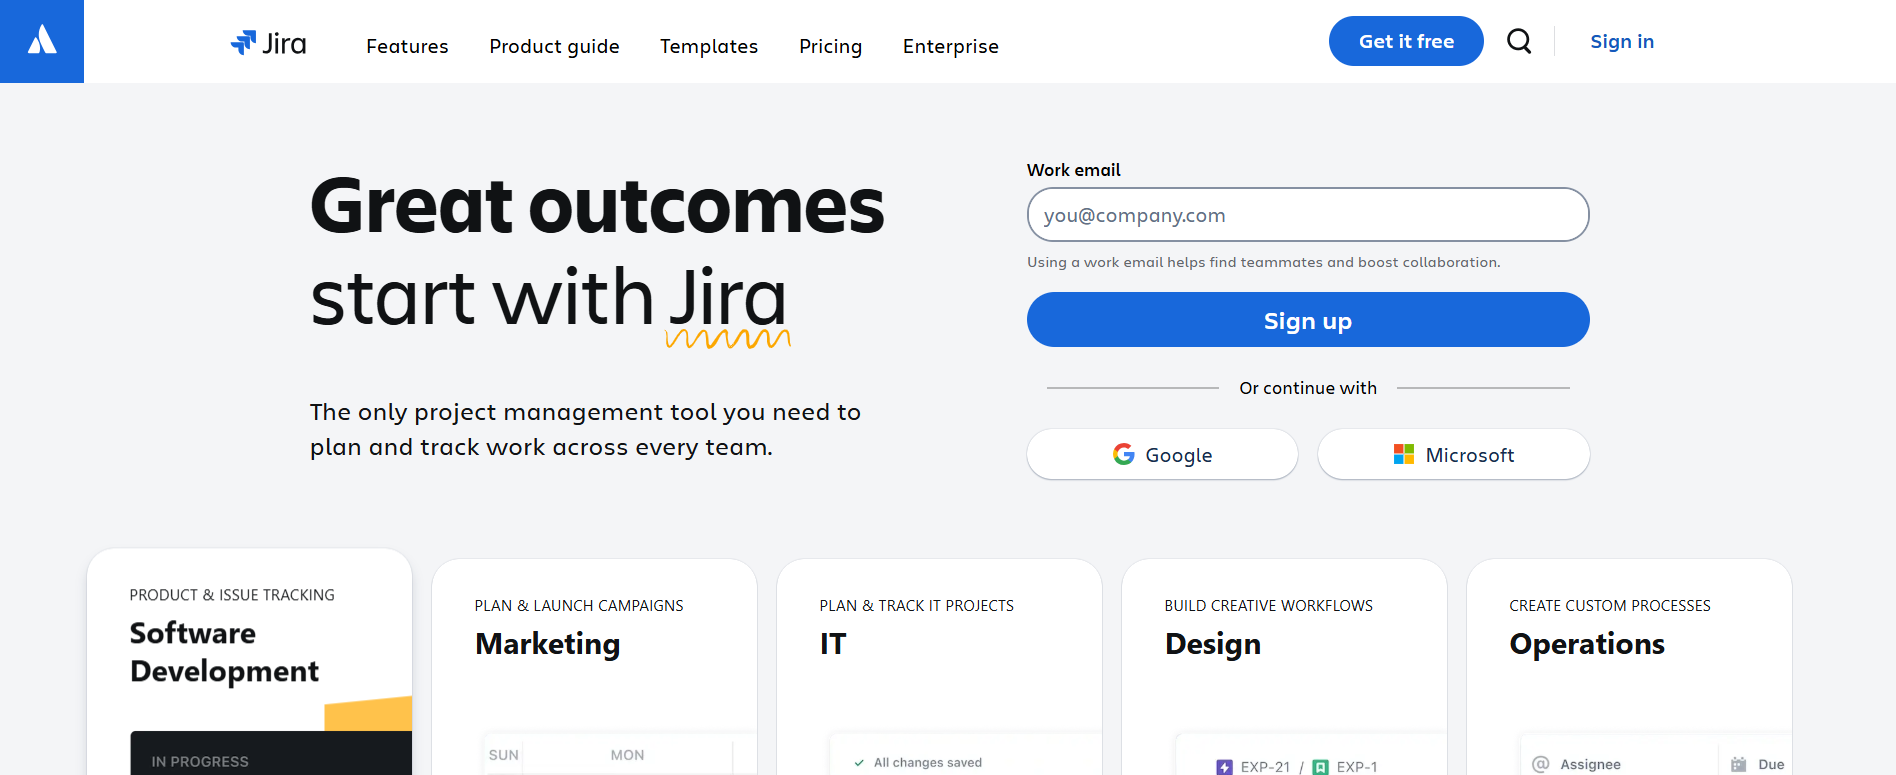The height and width of the screenshot is (775, 1896).
Task: Click the 'Great outcomes' headline
Action: click(x=597, y=206)
